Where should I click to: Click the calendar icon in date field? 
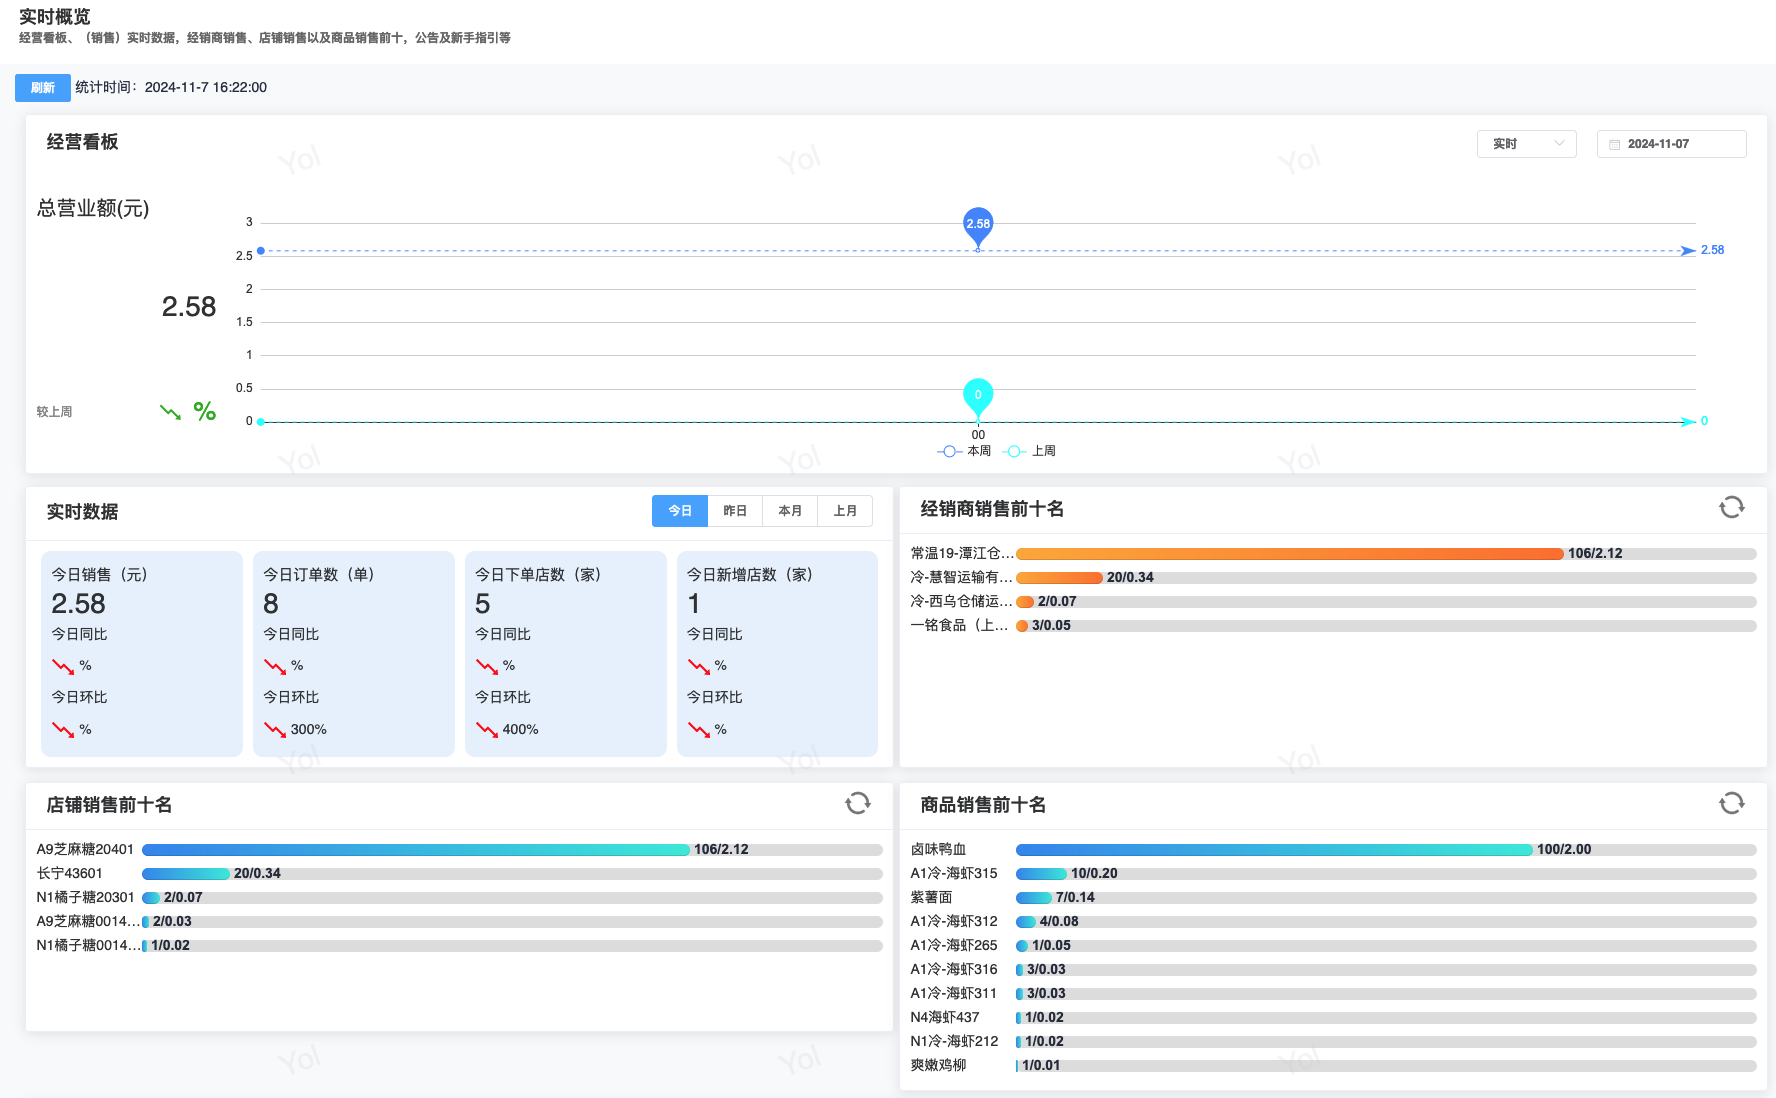coord(1614,144)
